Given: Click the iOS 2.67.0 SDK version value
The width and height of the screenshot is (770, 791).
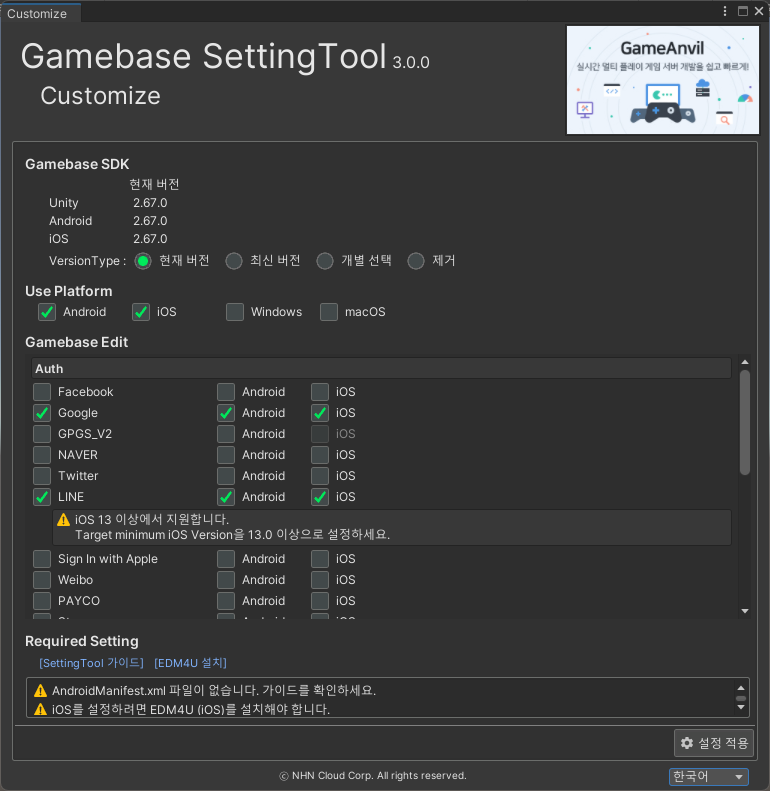Looking at the screenshot, I should [150, 239].
